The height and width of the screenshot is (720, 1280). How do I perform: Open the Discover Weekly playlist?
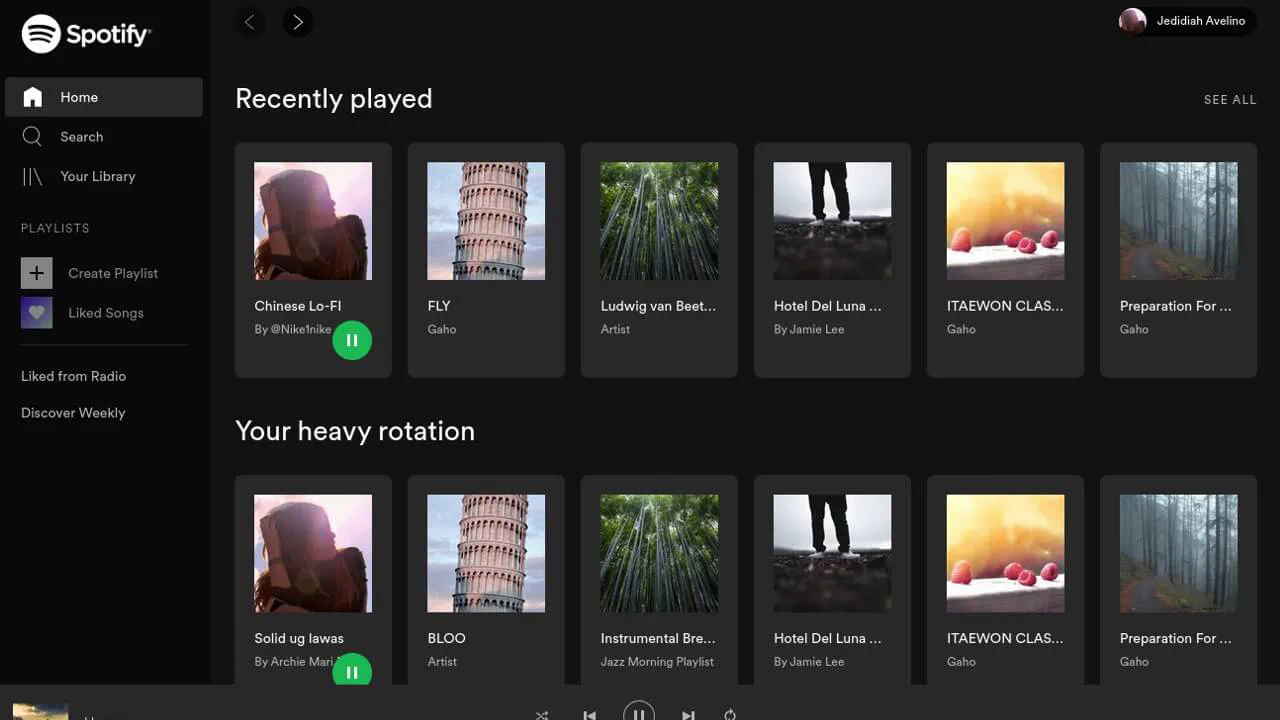click(73, 413)
